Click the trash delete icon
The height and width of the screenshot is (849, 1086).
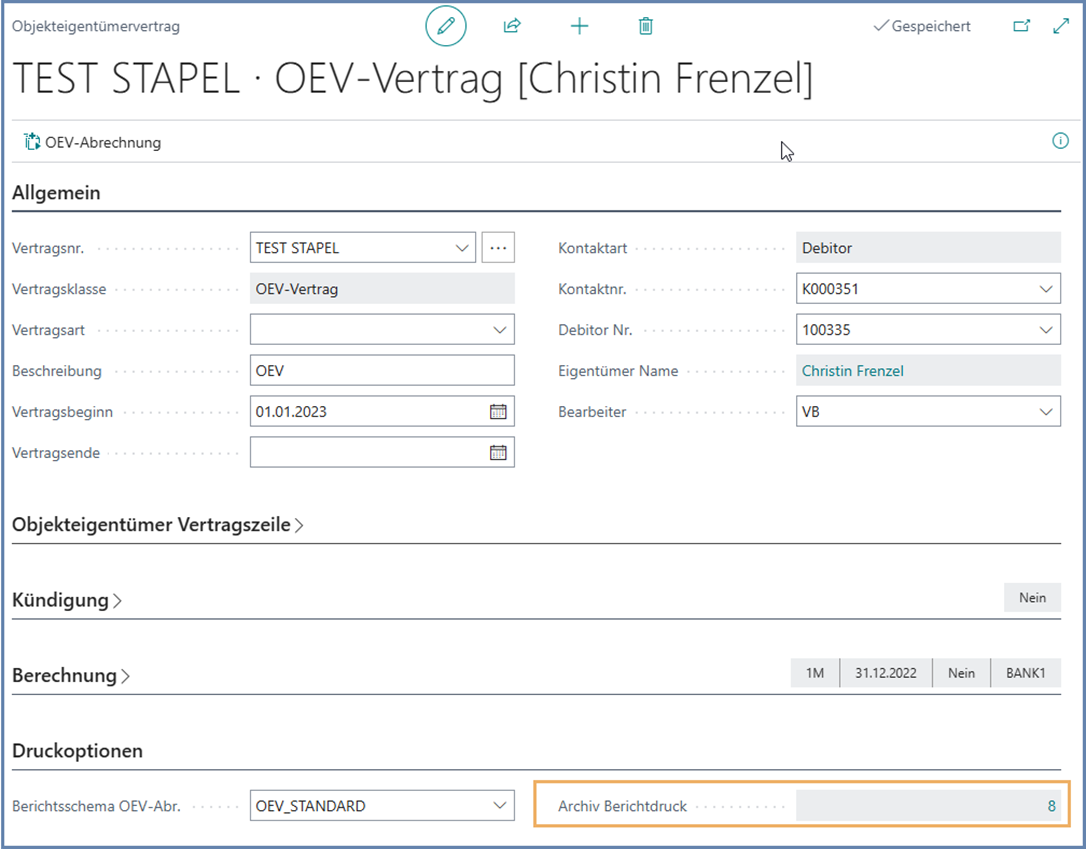coord(646,27)
